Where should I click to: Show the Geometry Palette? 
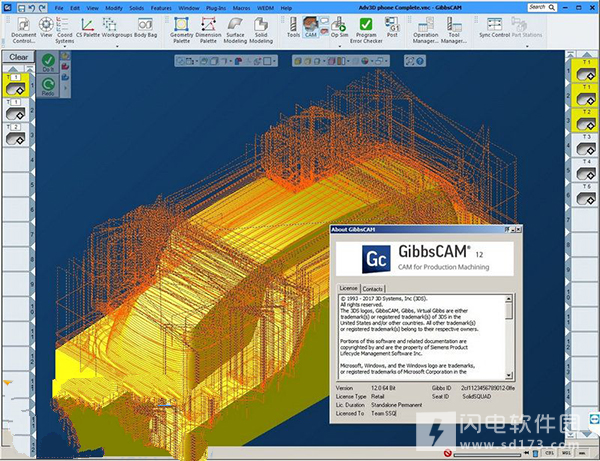click(181, 30)
